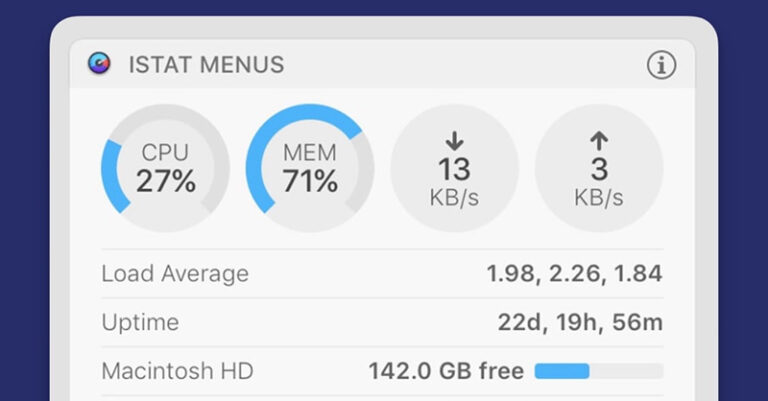Click the 142.0 GB free text
This screenshot has width=768, height=401.
(x=446, y=372)
